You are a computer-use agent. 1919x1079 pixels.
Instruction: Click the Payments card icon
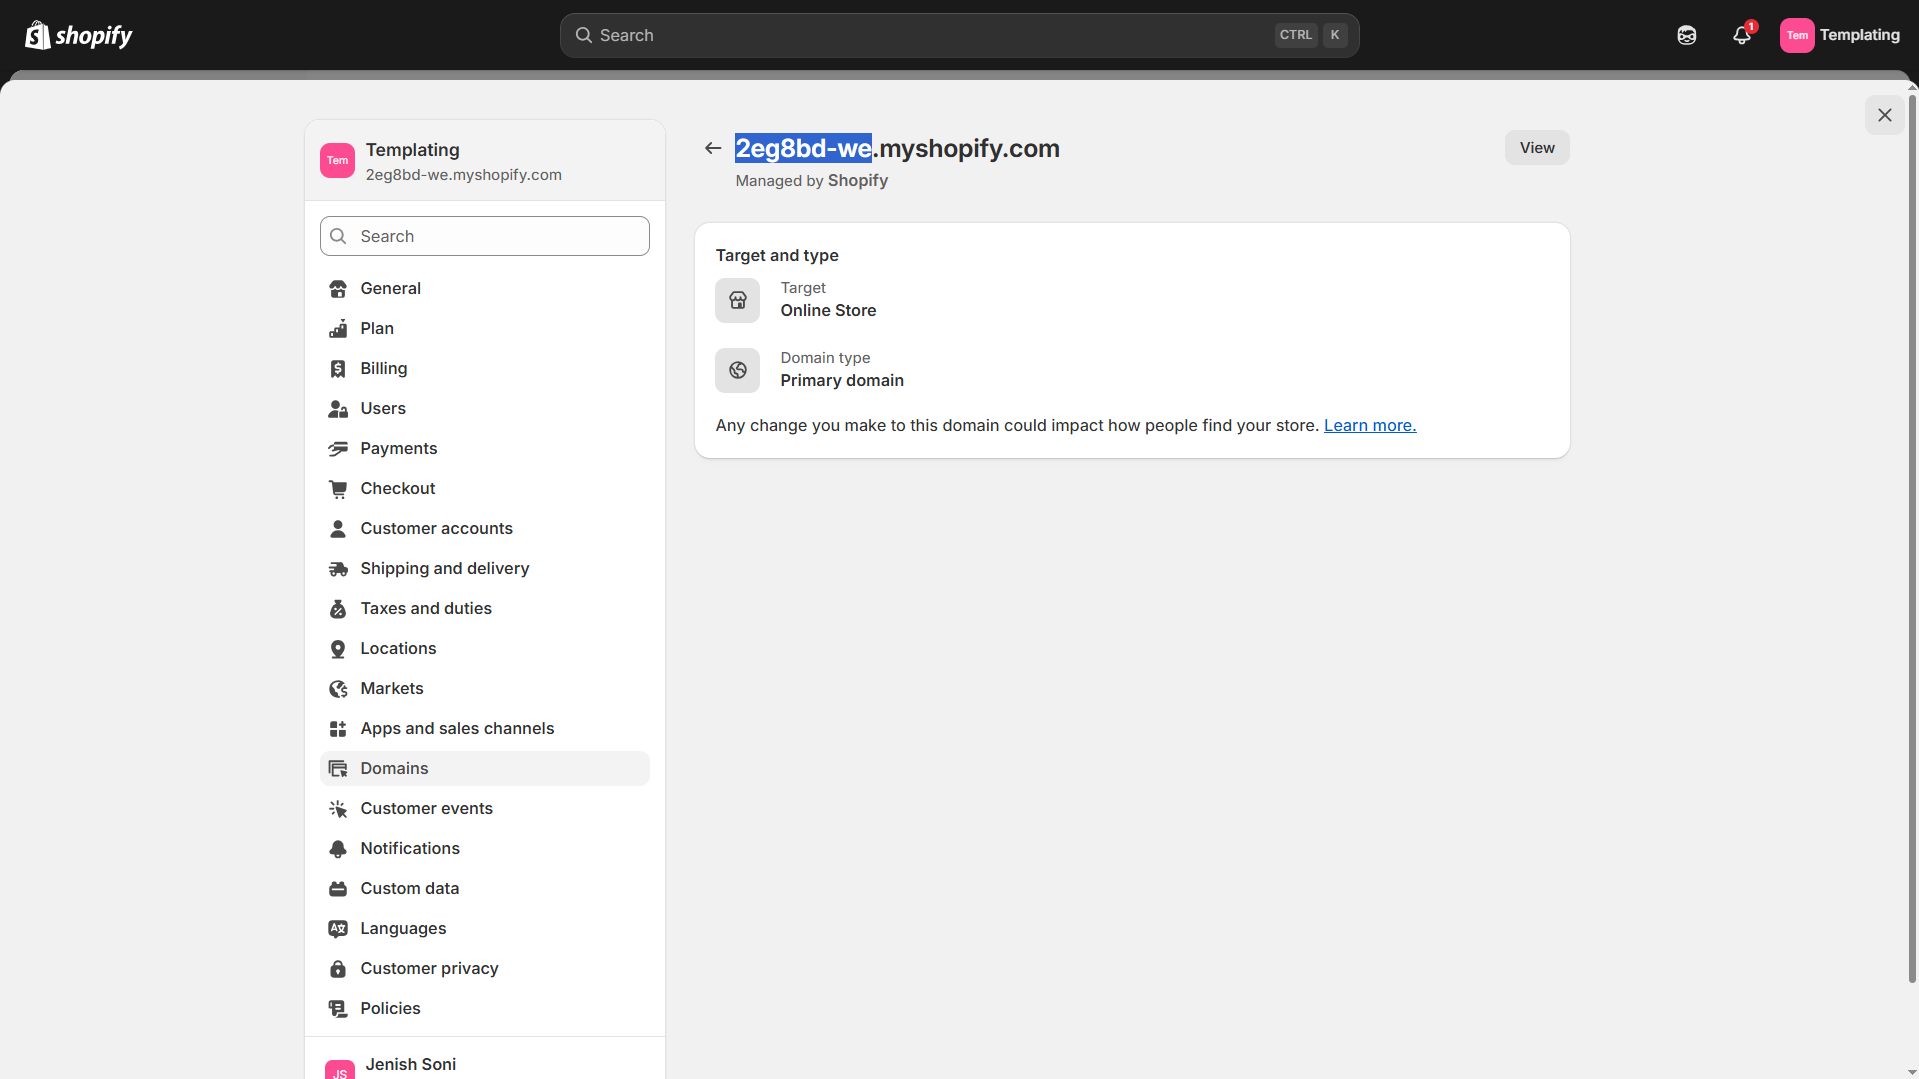[x=338, y=449]
